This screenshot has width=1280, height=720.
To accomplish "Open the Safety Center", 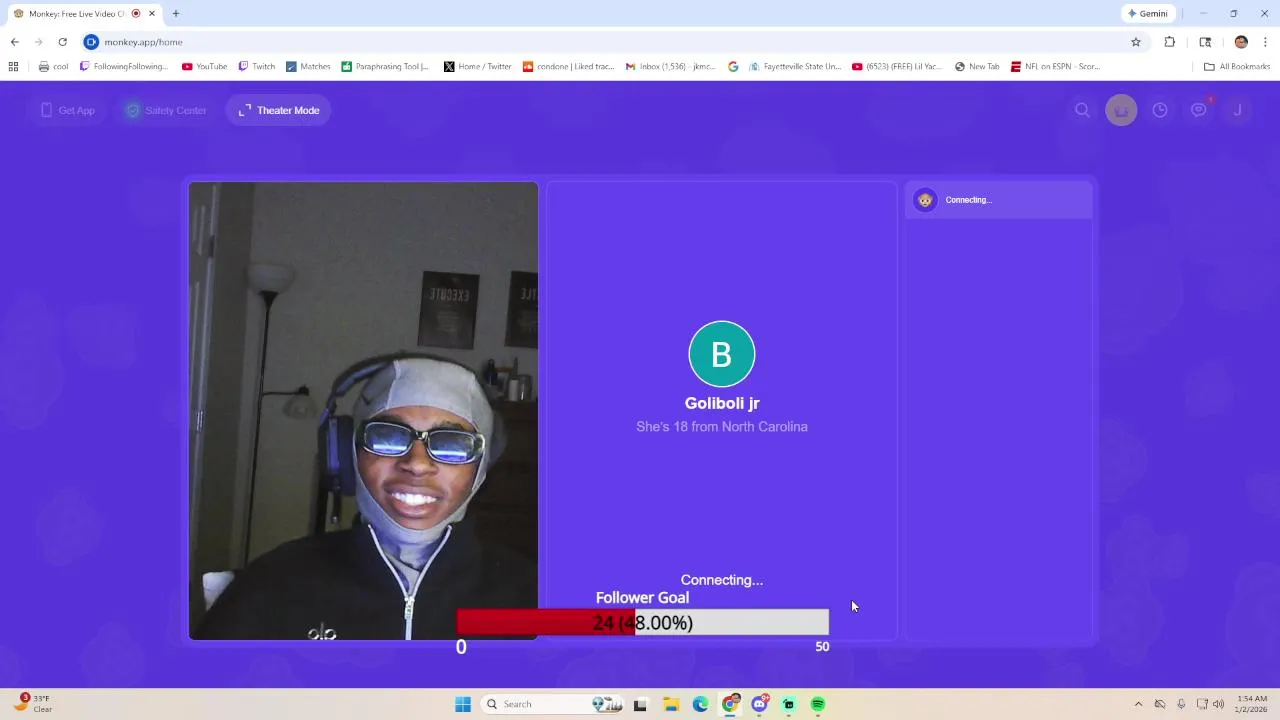I will coord(166,110).
